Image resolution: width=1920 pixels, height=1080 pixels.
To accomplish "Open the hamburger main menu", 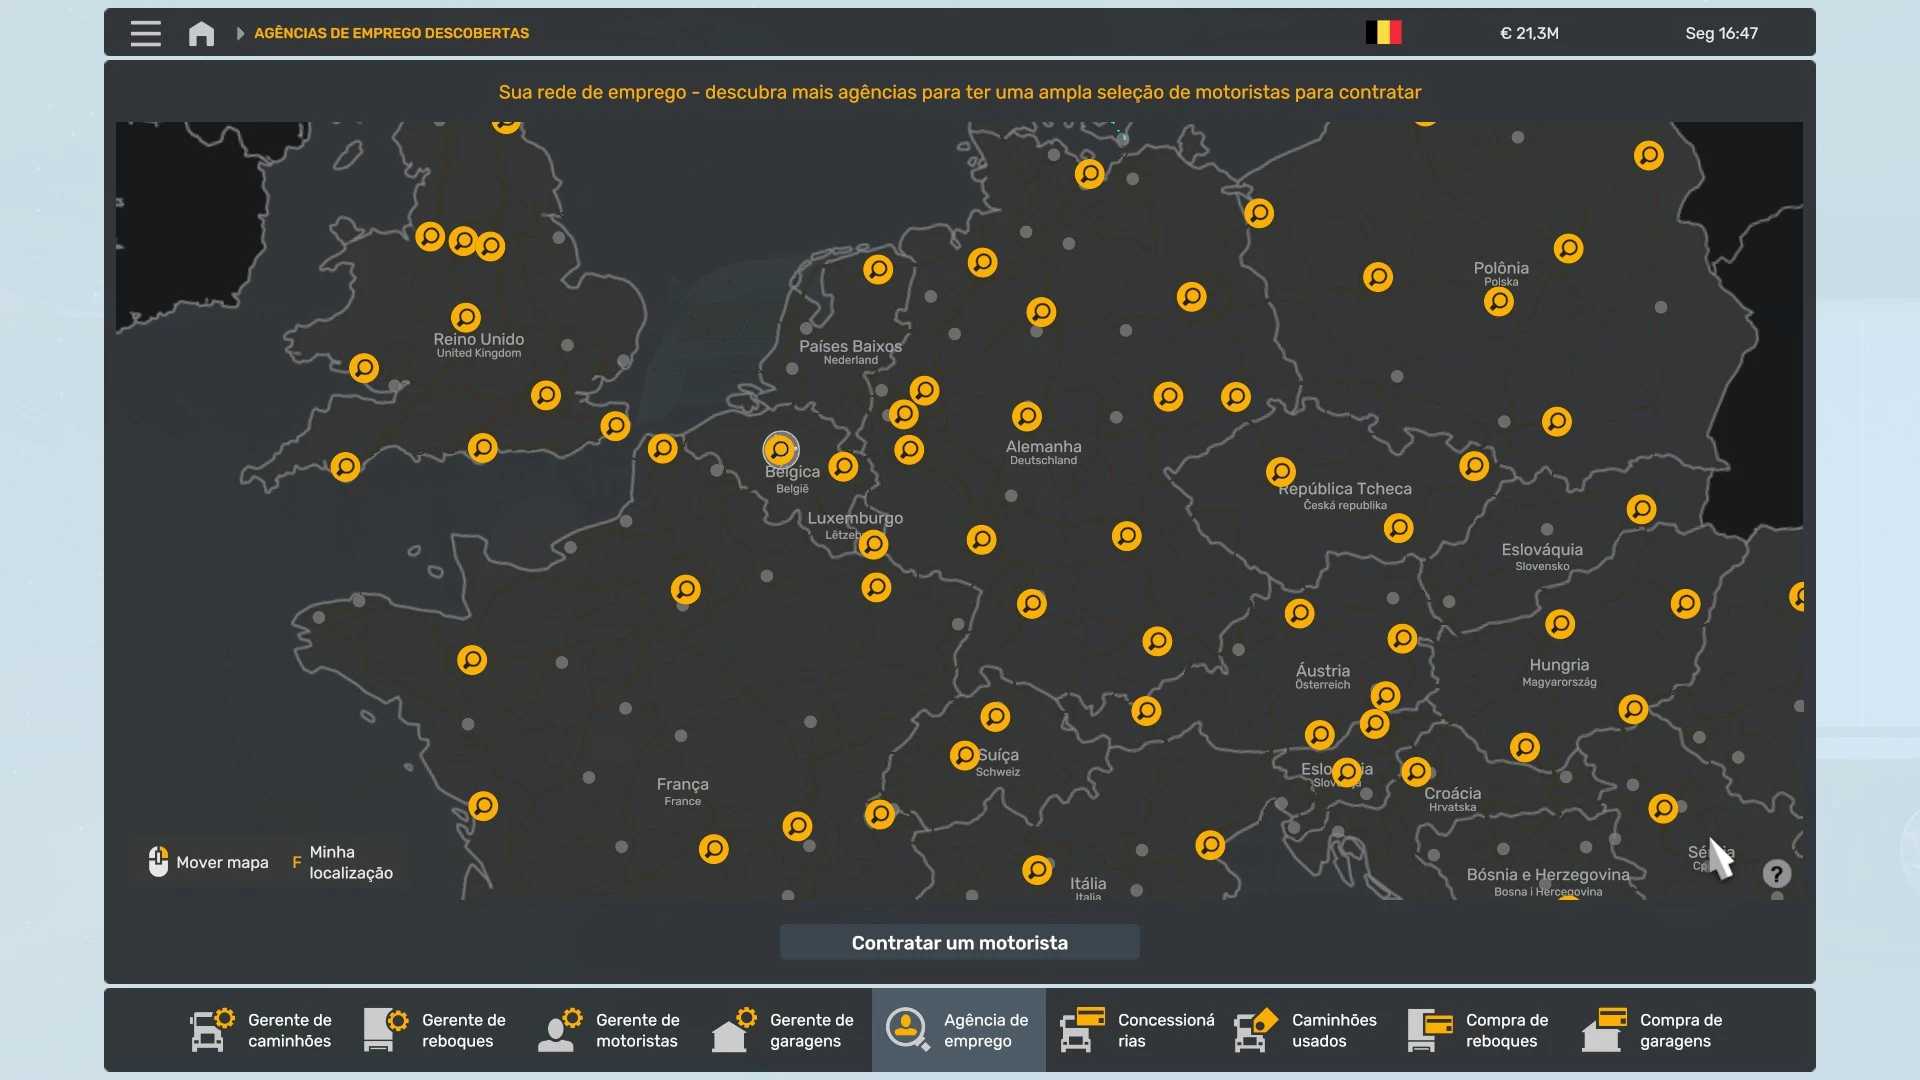I will point(146,33).
